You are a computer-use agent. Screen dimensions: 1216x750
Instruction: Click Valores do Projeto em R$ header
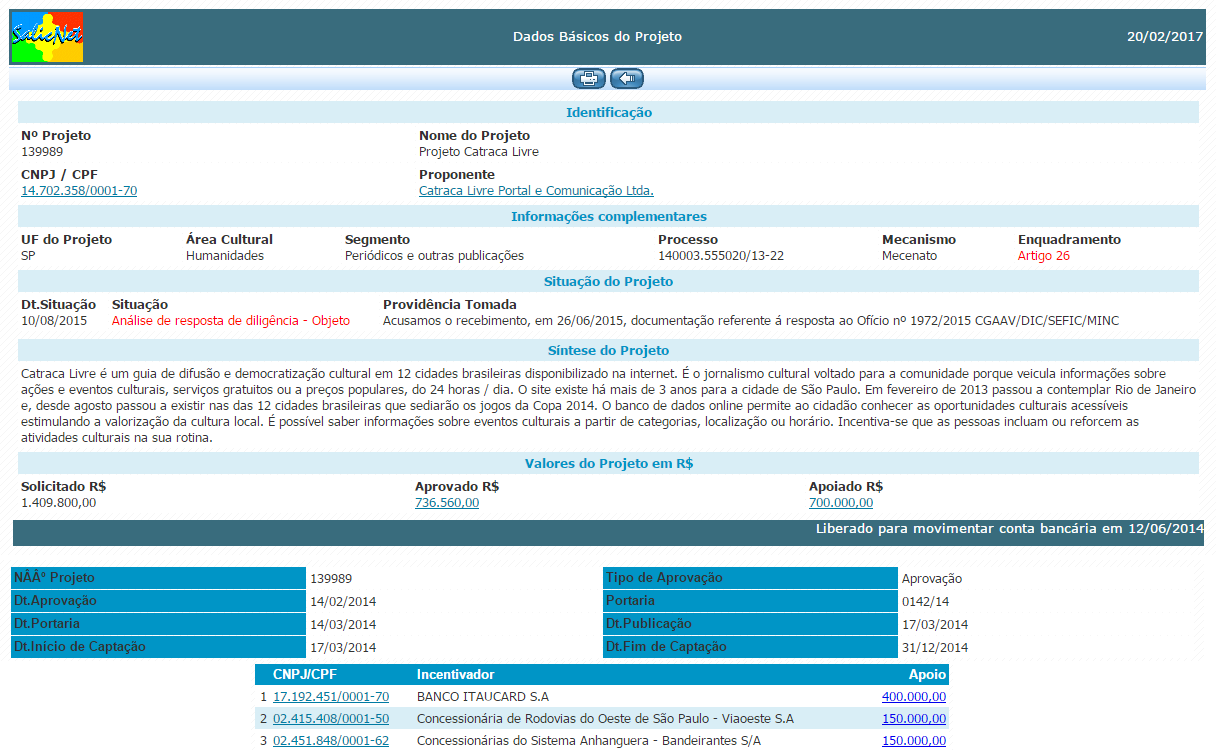click(x=609, y=463)
